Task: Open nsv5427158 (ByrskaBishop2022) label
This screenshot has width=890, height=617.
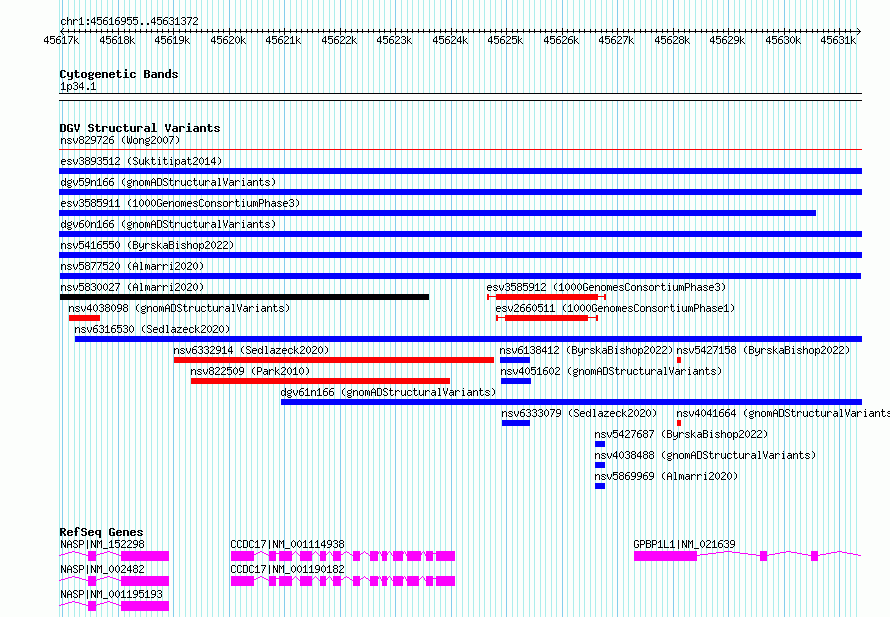Action: click(x=763, y=350)
